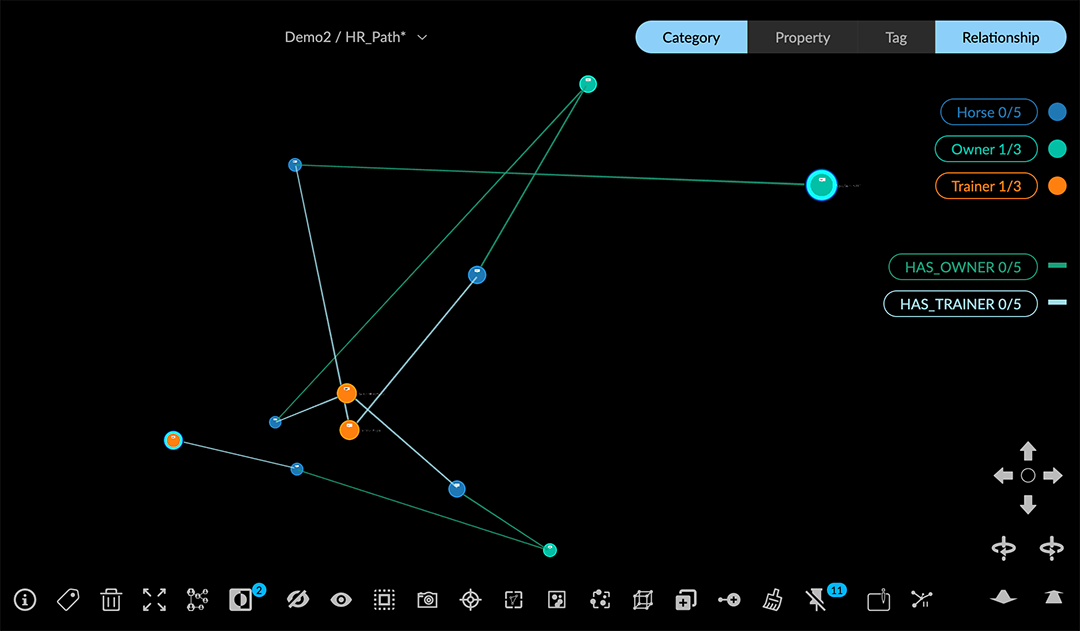Click the unpin icon with badge 11

(817, 599)
